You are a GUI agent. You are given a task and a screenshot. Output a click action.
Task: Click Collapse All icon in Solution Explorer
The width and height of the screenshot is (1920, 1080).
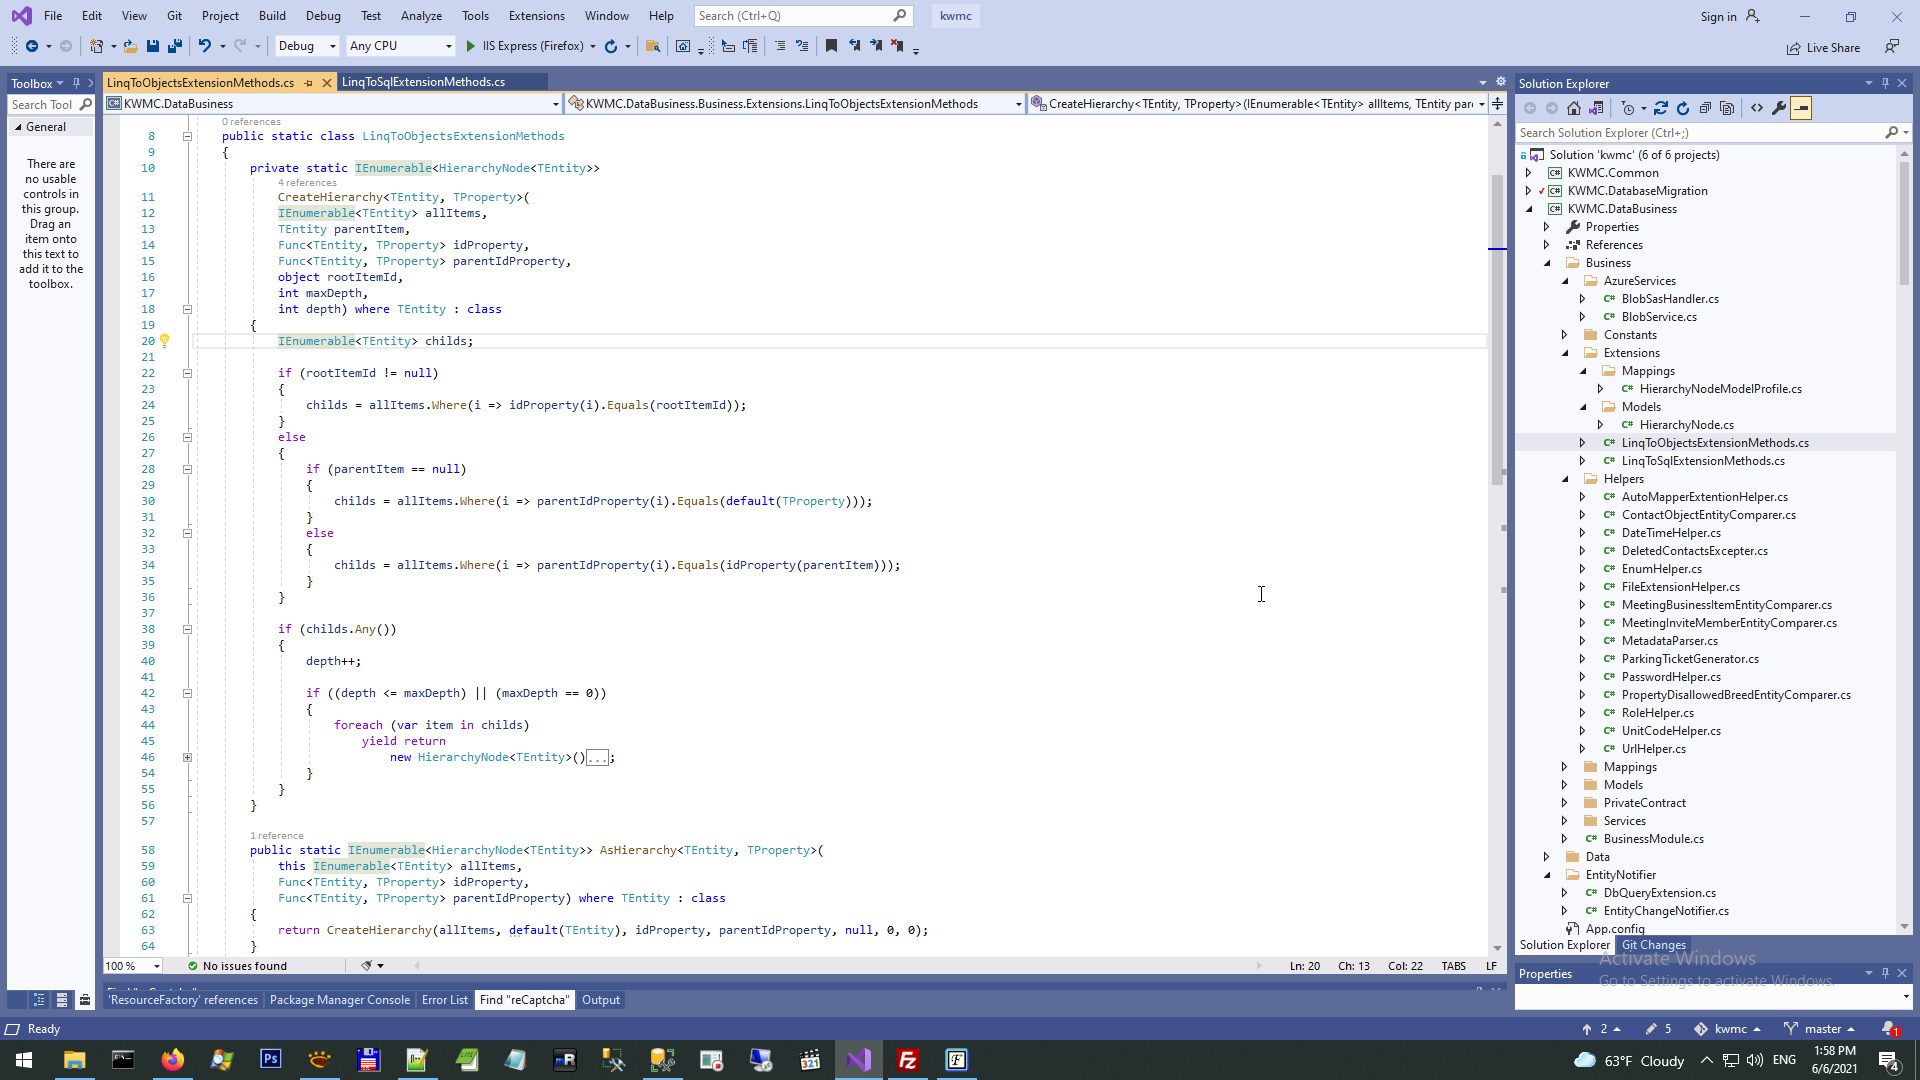(1705, 108)
